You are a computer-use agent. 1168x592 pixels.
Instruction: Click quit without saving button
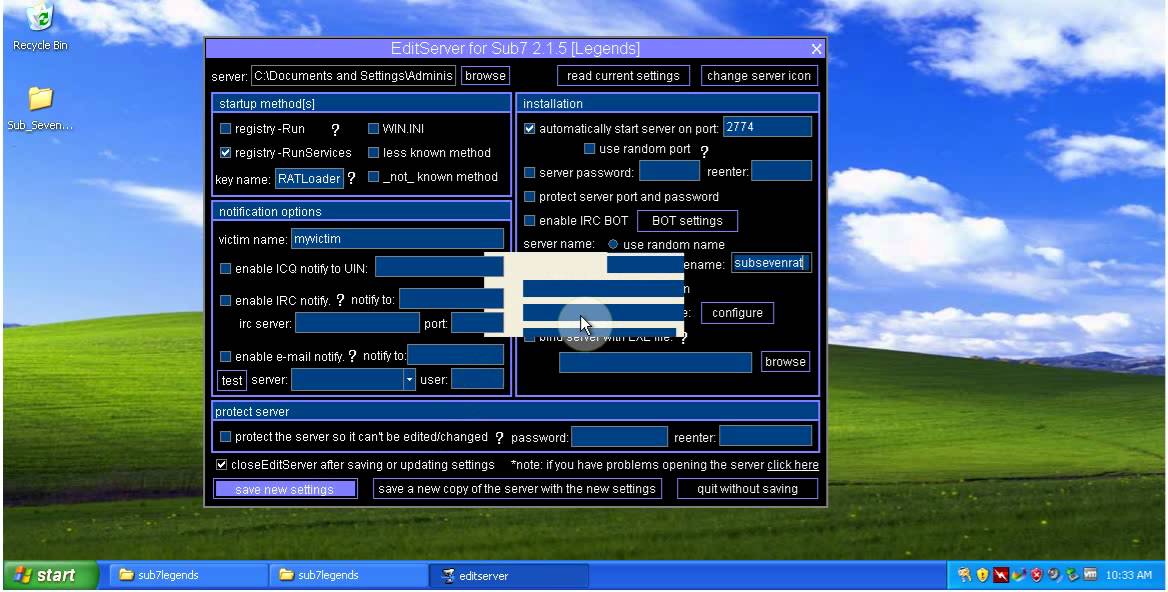[747, 489]
